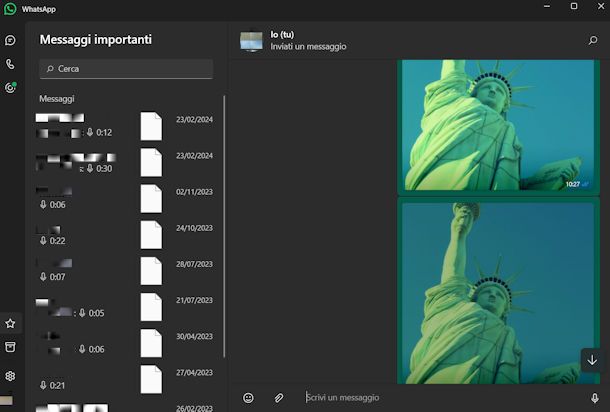This screenshot has width=610, height=412.
Task: Jump to latest messages down arrow
Action: (x=592, y=360)
